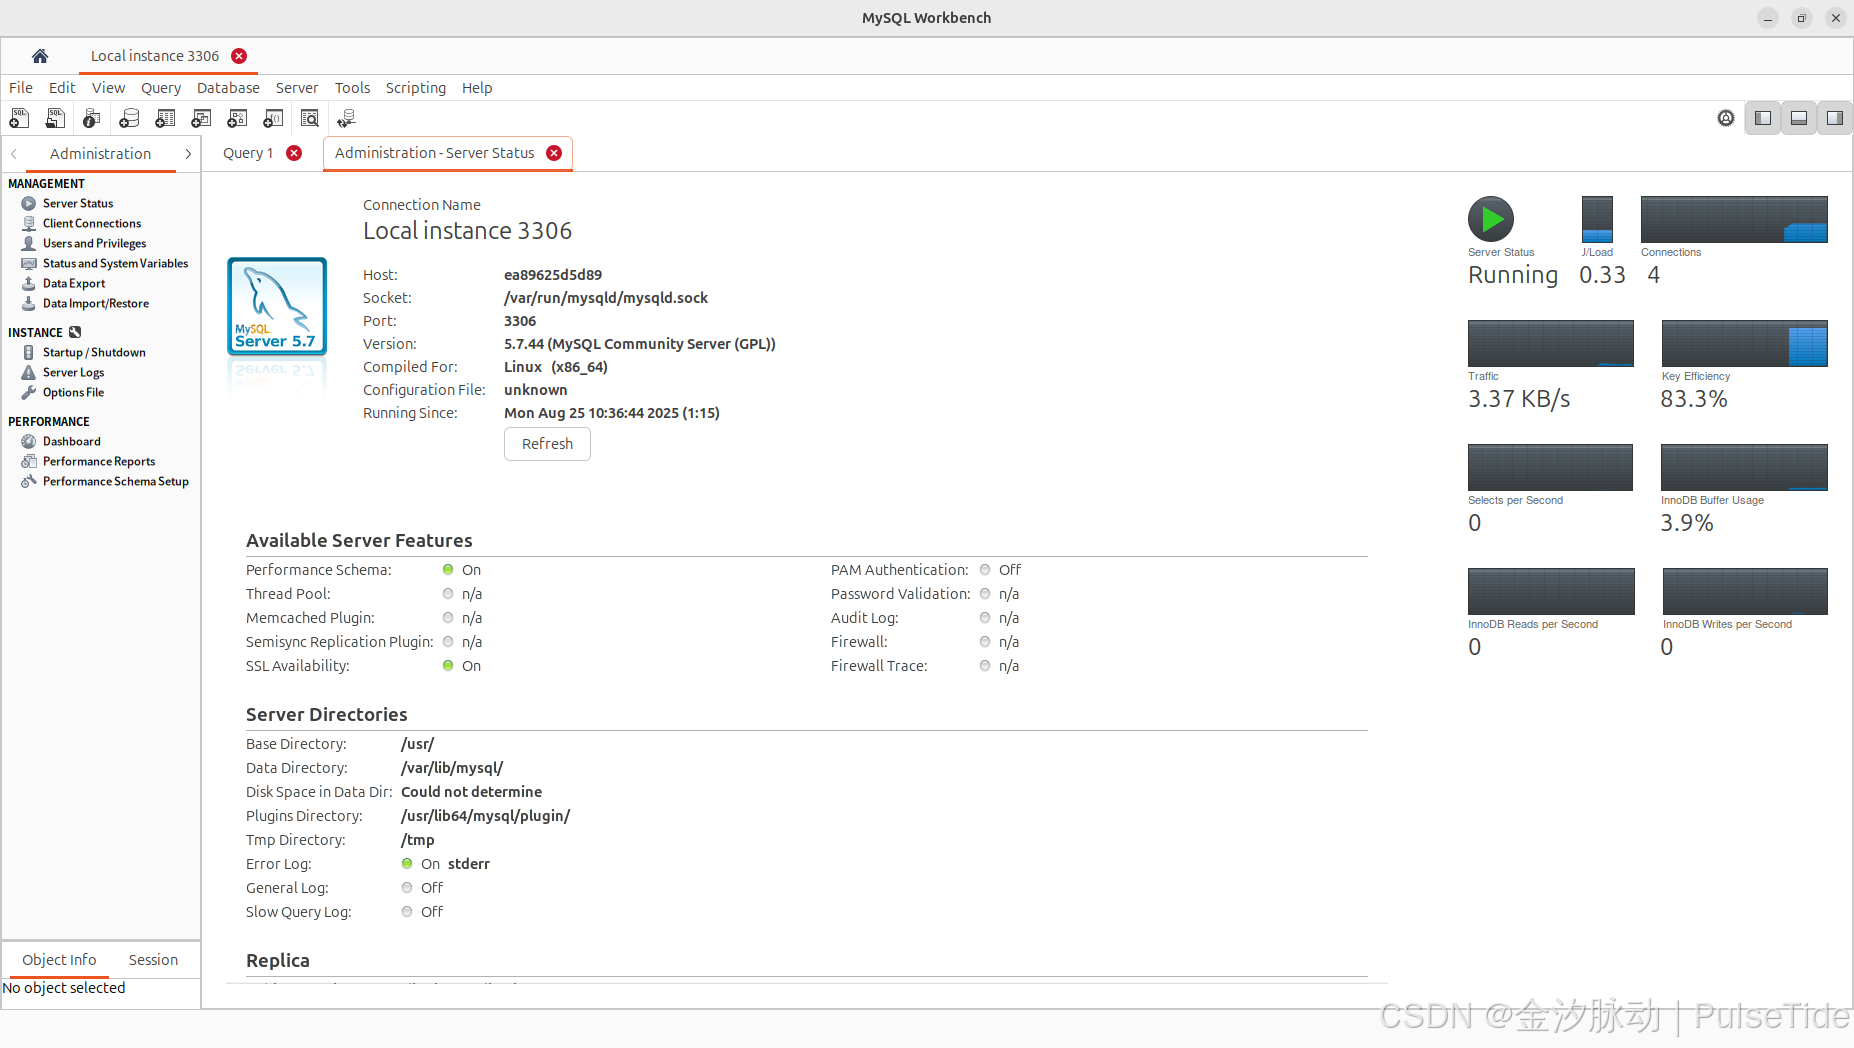Create a new view icon
This screenshot has width=1854, height=1048.
tap(201, 118)
